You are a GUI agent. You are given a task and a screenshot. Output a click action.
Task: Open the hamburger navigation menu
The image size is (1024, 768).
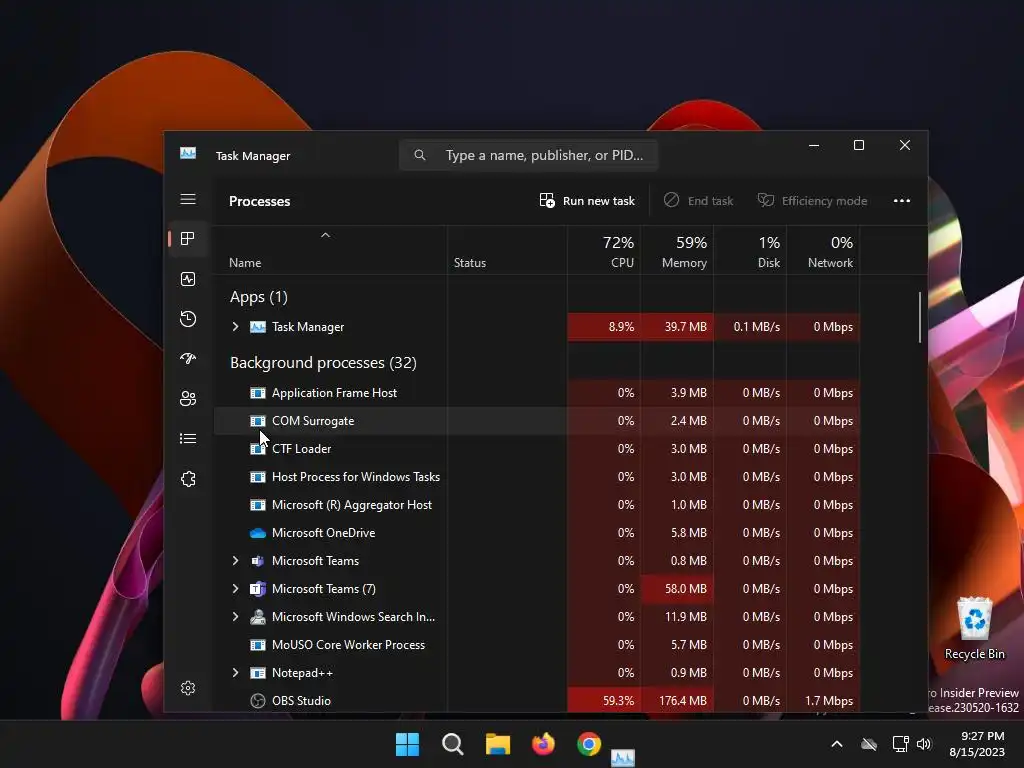click(x=188, y=199)
